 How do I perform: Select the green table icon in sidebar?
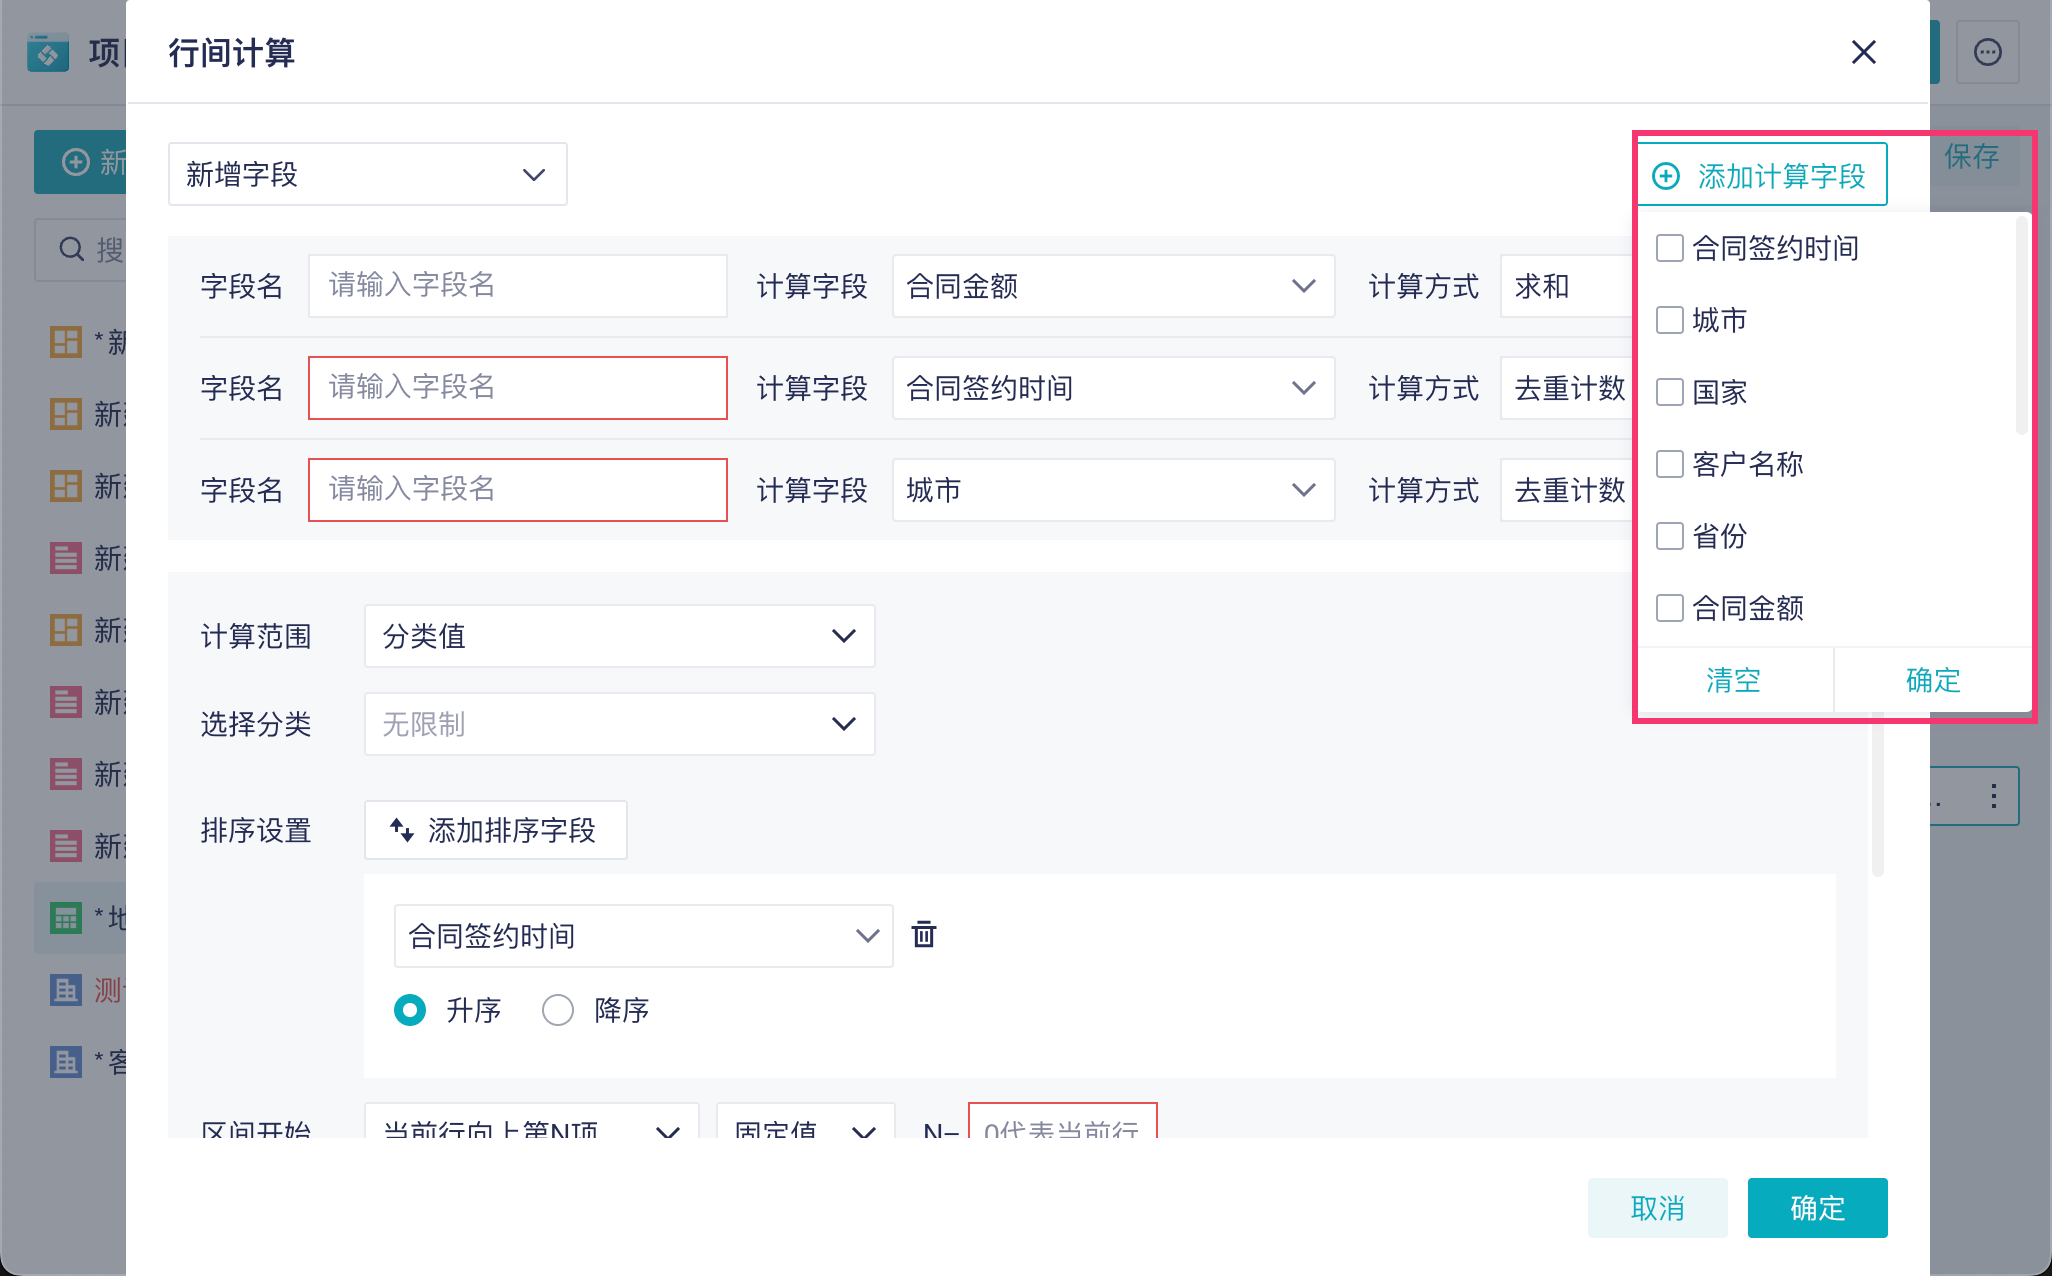(66, 918)
